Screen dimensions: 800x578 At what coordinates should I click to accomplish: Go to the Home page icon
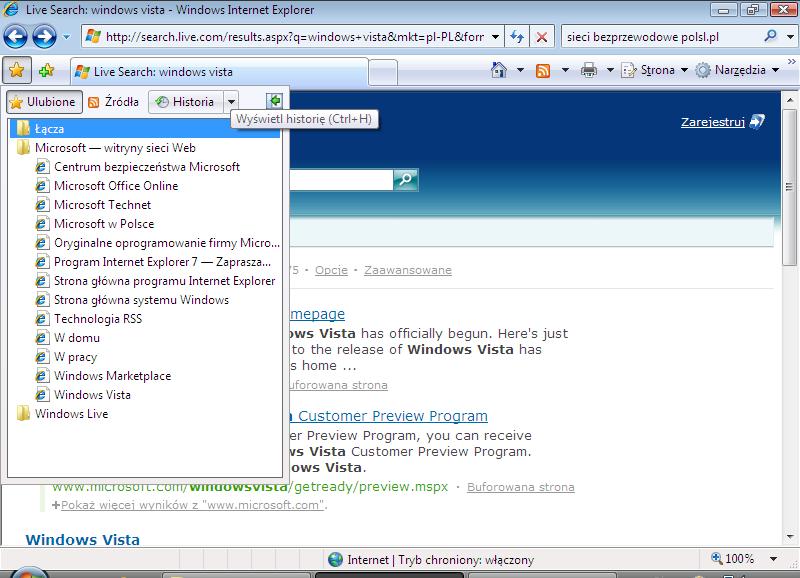coord(499,70)
